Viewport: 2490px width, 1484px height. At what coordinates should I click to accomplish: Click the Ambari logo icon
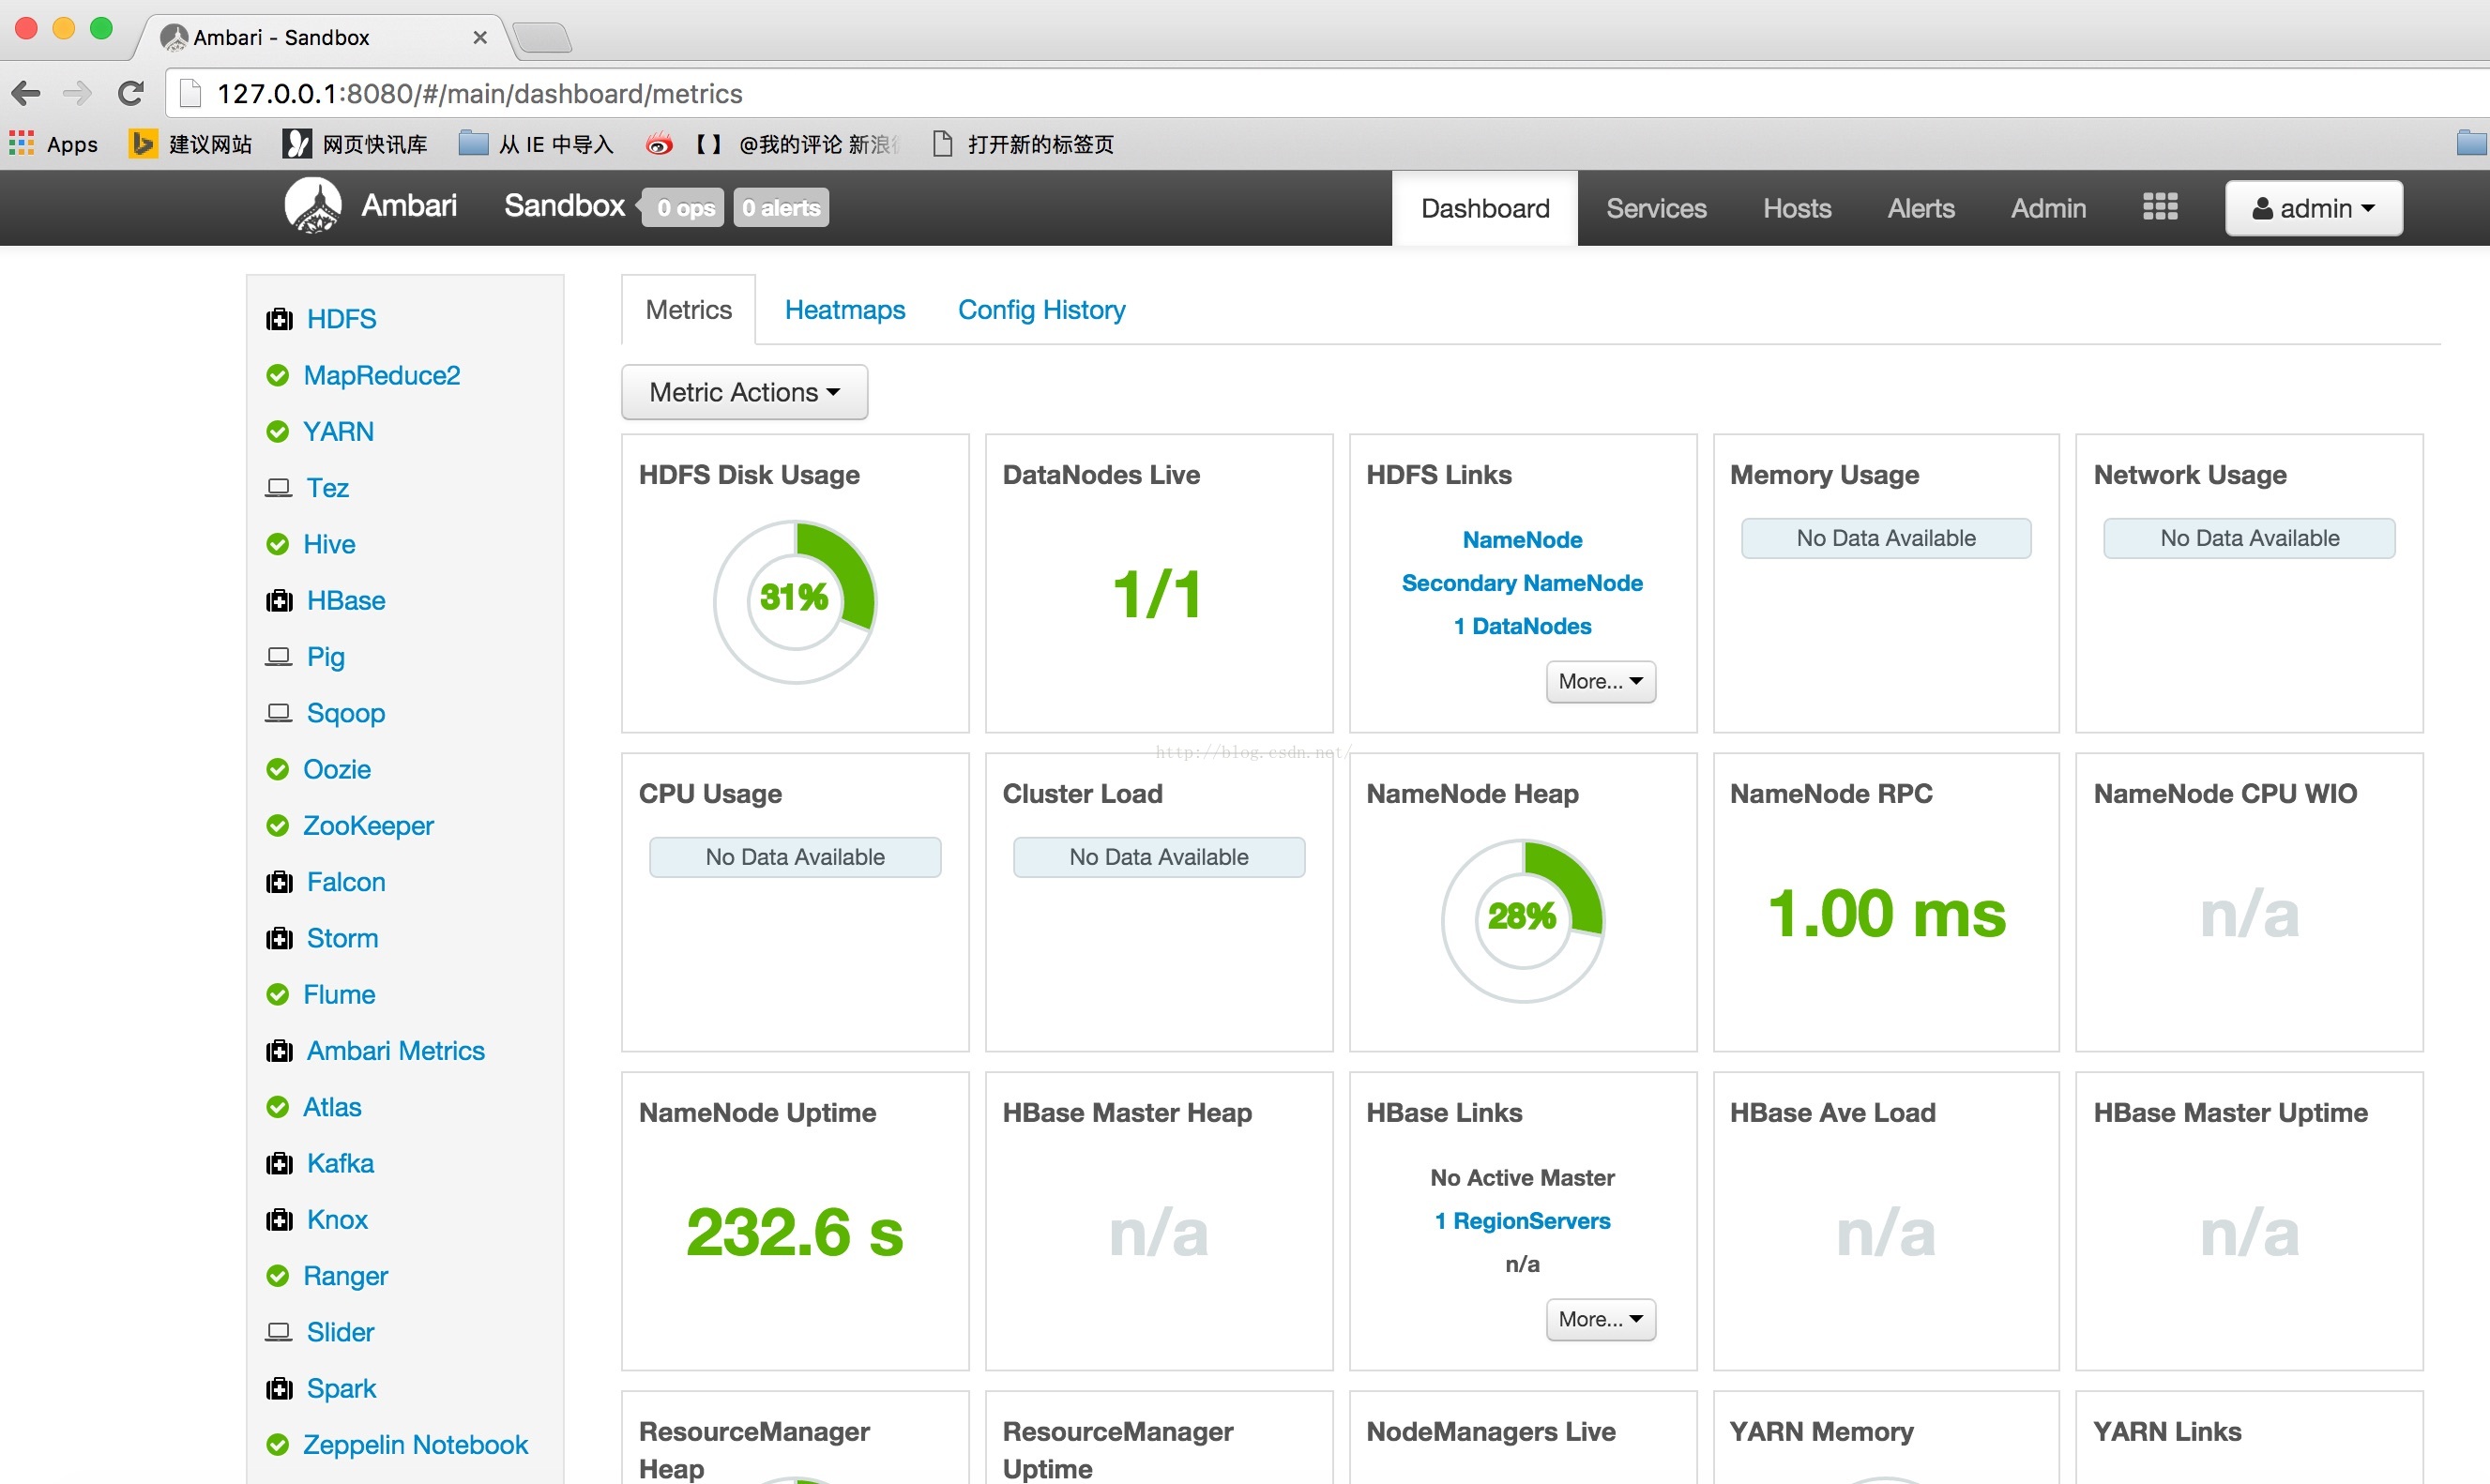(x=313, y=206)
